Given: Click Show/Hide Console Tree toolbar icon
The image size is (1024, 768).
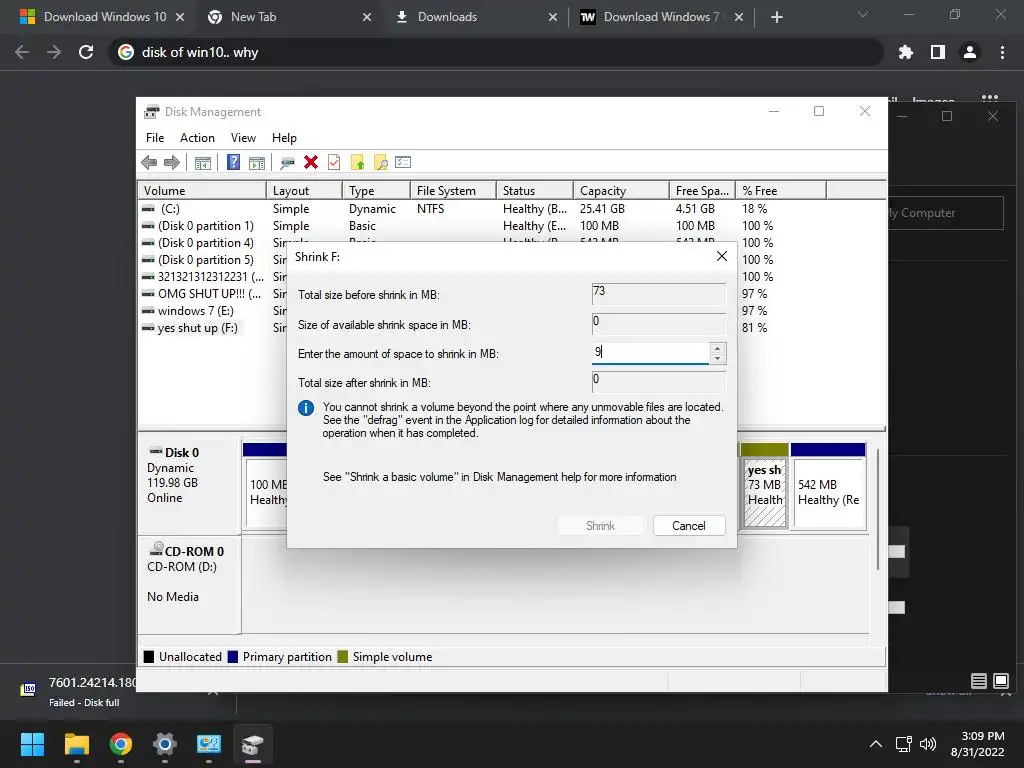Looking at the screenshot, I should [x=203, y=163].
